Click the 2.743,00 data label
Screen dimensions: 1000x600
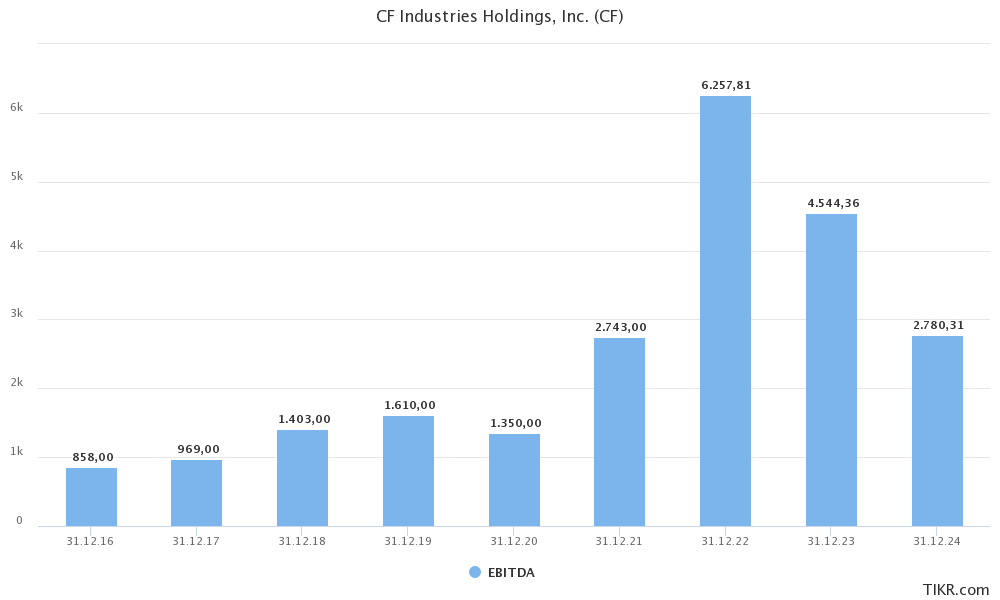621,327
